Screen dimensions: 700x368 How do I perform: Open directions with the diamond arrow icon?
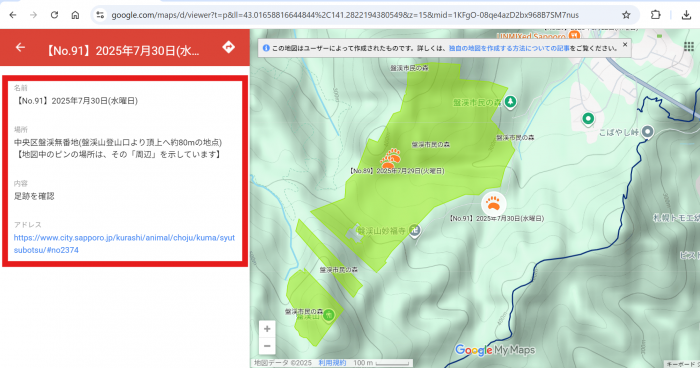click(229, 47)
